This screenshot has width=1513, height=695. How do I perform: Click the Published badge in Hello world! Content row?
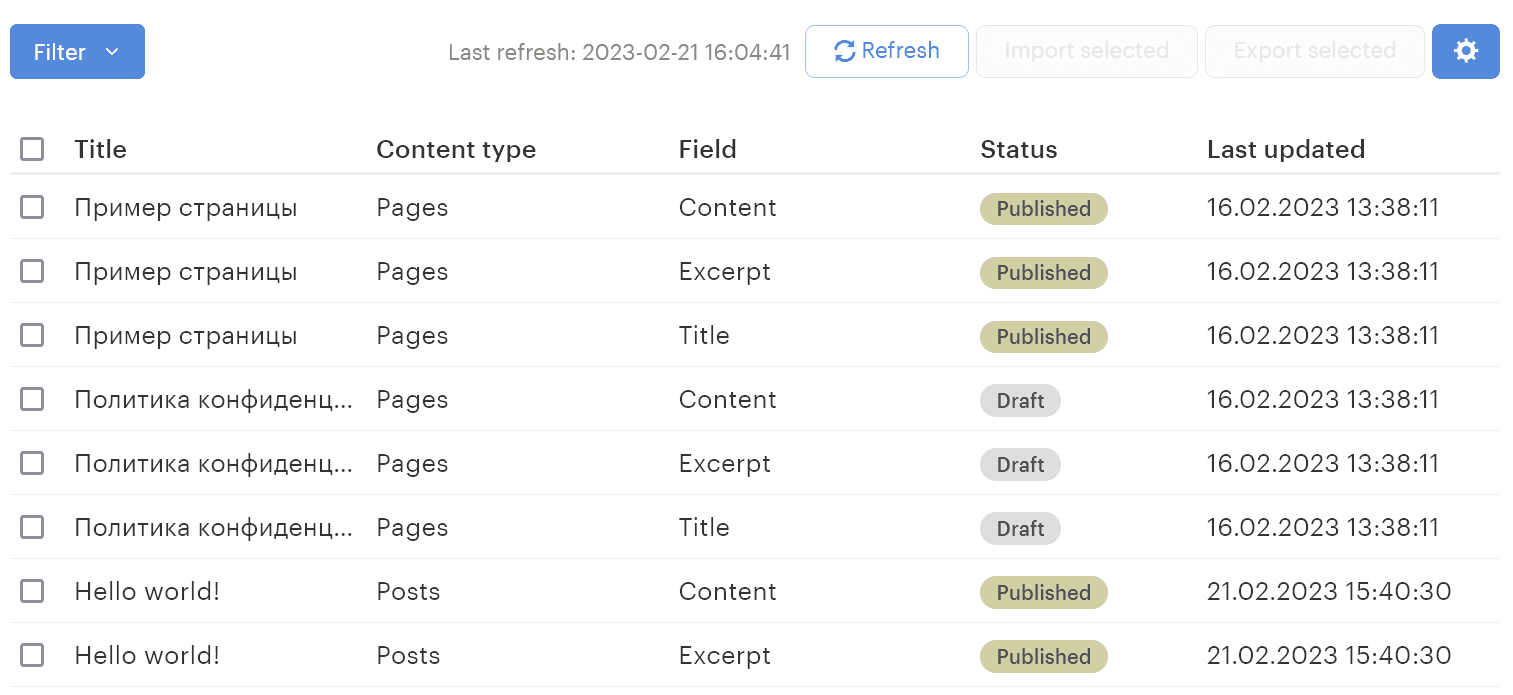1043,592
